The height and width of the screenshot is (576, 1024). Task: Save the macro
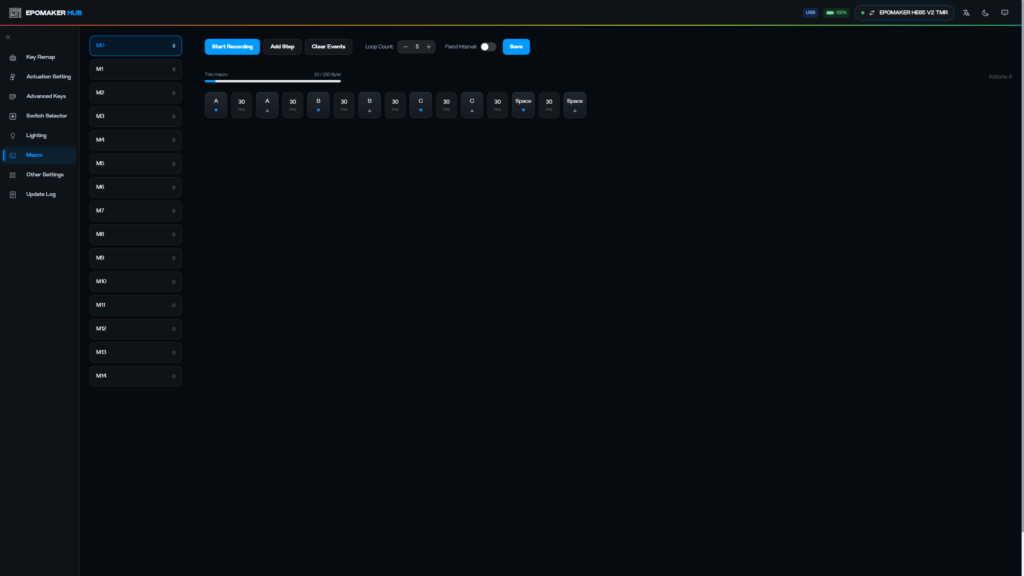click(x=516, y=46)
